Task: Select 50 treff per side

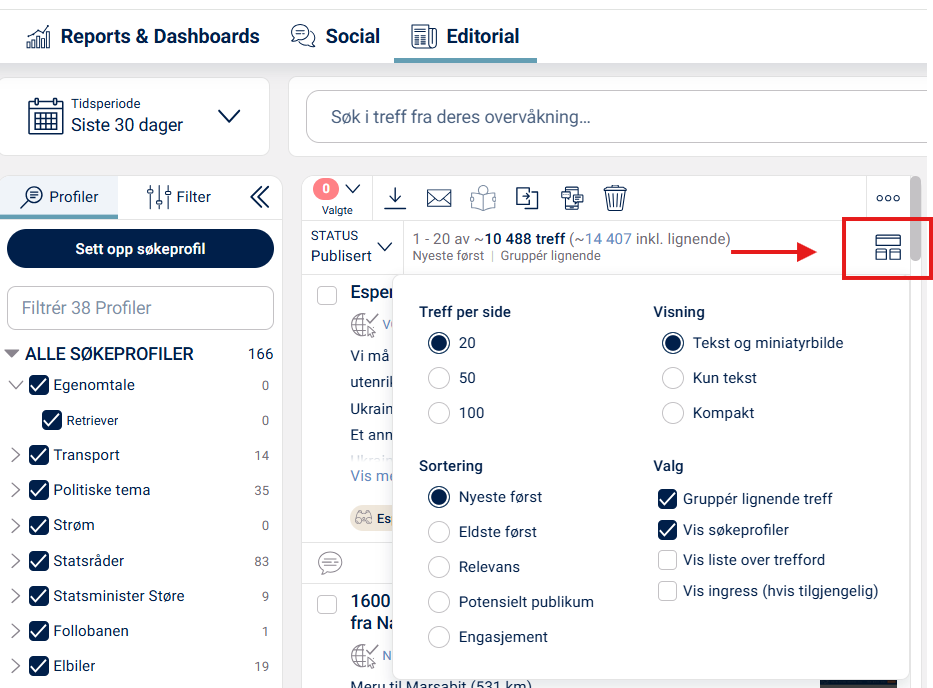Action: tap(439, 378)
